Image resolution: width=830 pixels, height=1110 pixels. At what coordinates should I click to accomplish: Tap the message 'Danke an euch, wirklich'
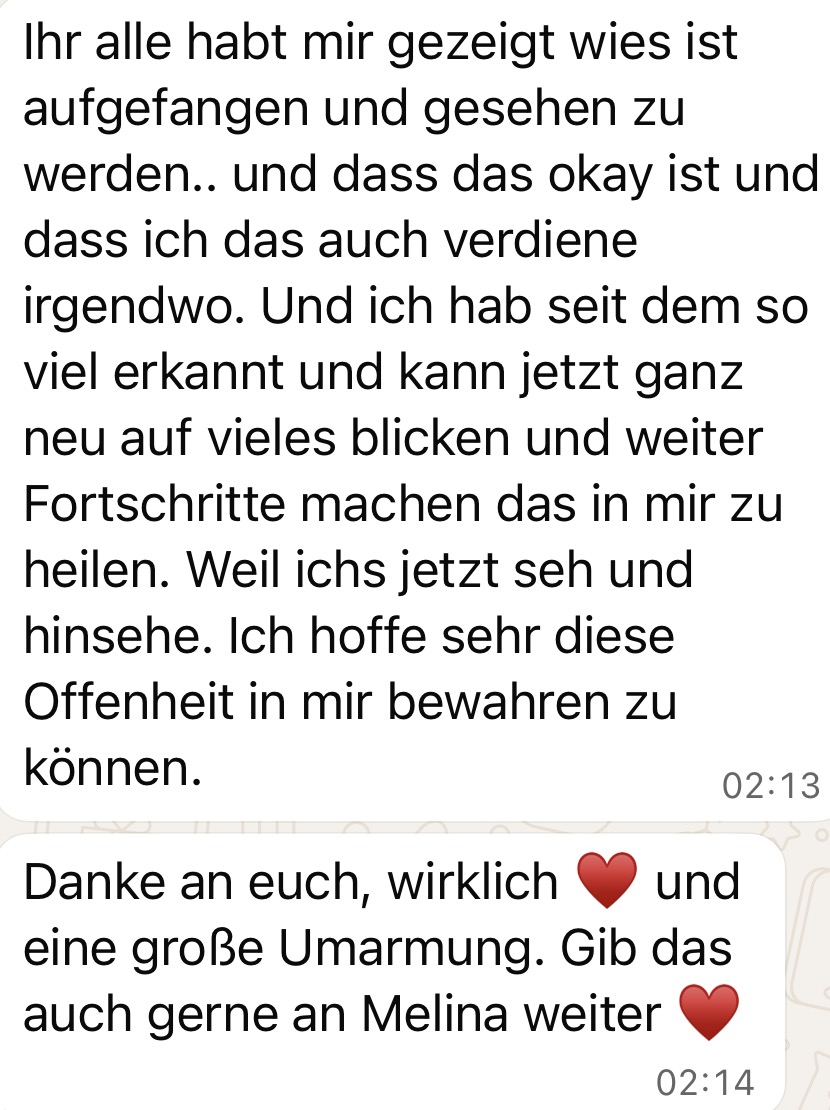392,972
